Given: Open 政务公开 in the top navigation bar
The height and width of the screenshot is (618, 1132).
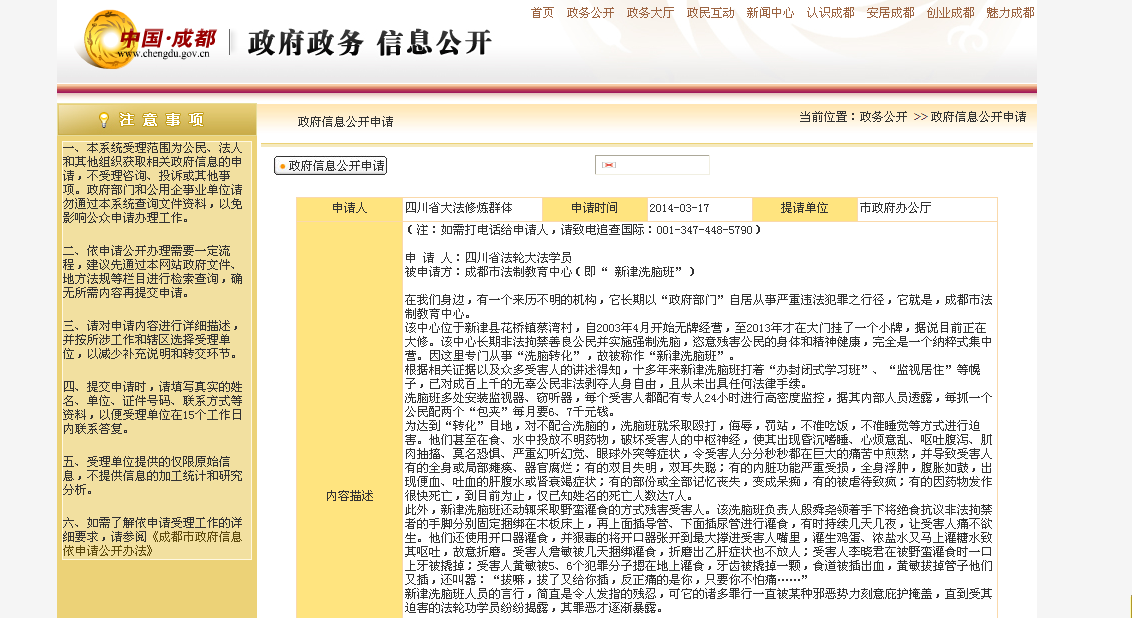Looking at the screenshot, I should [x=590, y=13].
